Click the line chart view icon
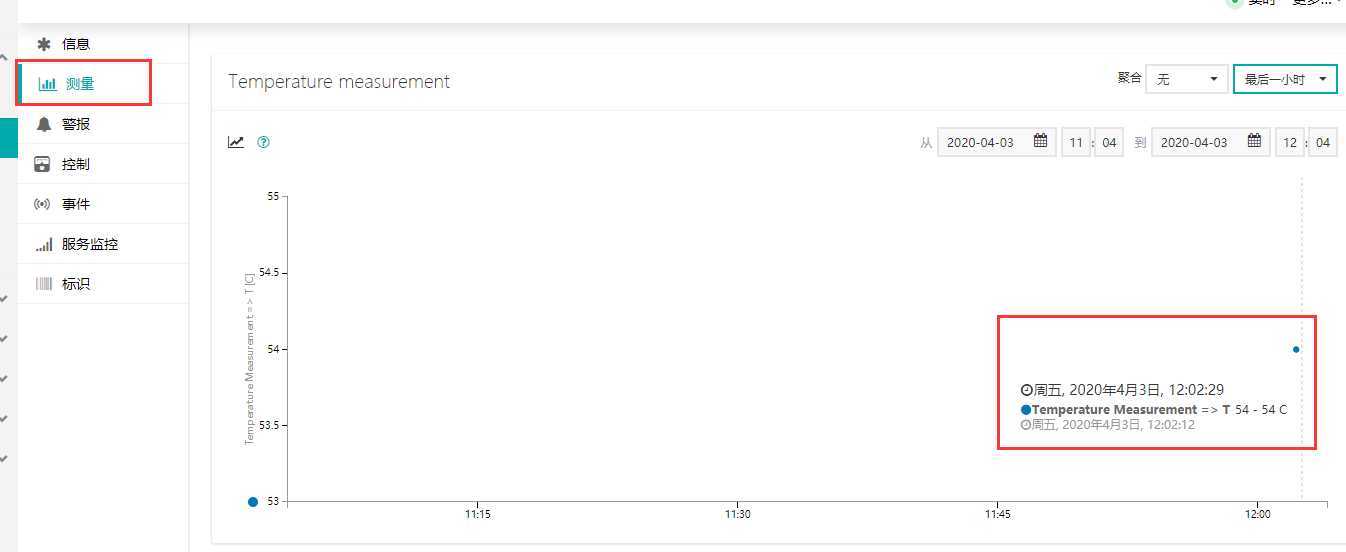 point(236,142)
